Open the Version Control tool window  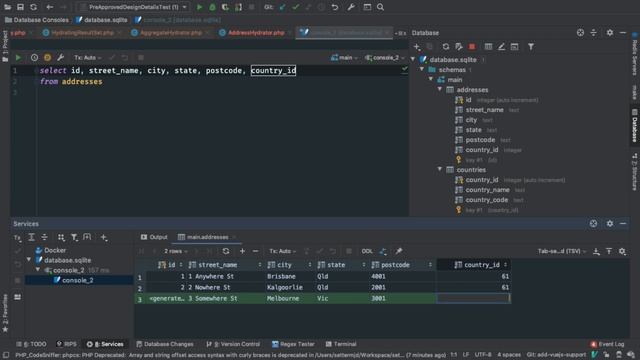tap(233, 344)
